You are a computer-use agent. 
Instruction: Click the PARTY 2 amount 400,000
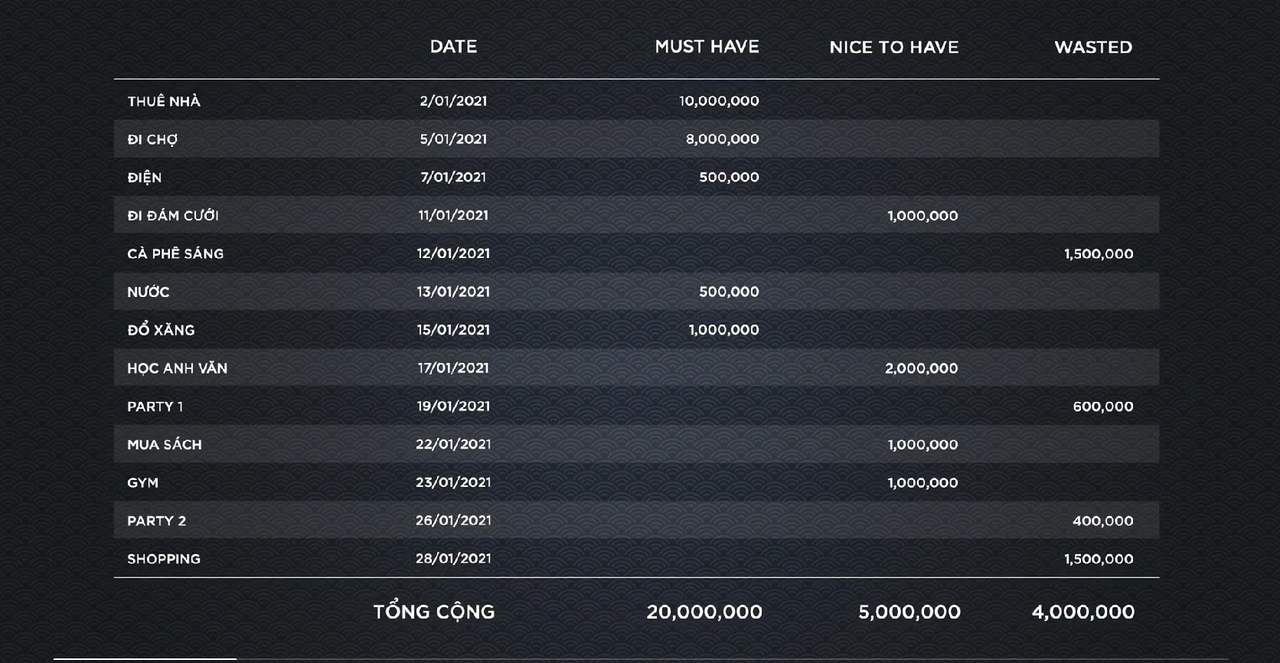[x=1102, y=521]
